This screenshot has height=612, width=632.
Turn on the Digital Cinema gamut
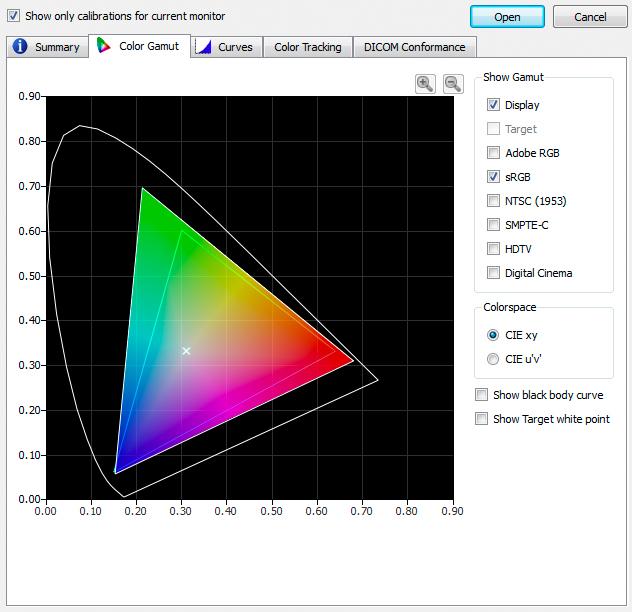coord(493,273)
